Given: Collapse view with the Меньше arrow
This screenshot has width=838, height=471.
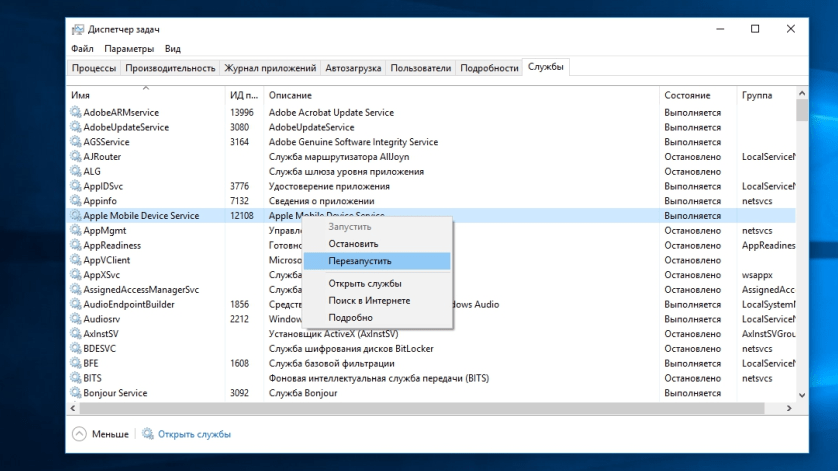Looking at the screenshot, I should [79, 434].
